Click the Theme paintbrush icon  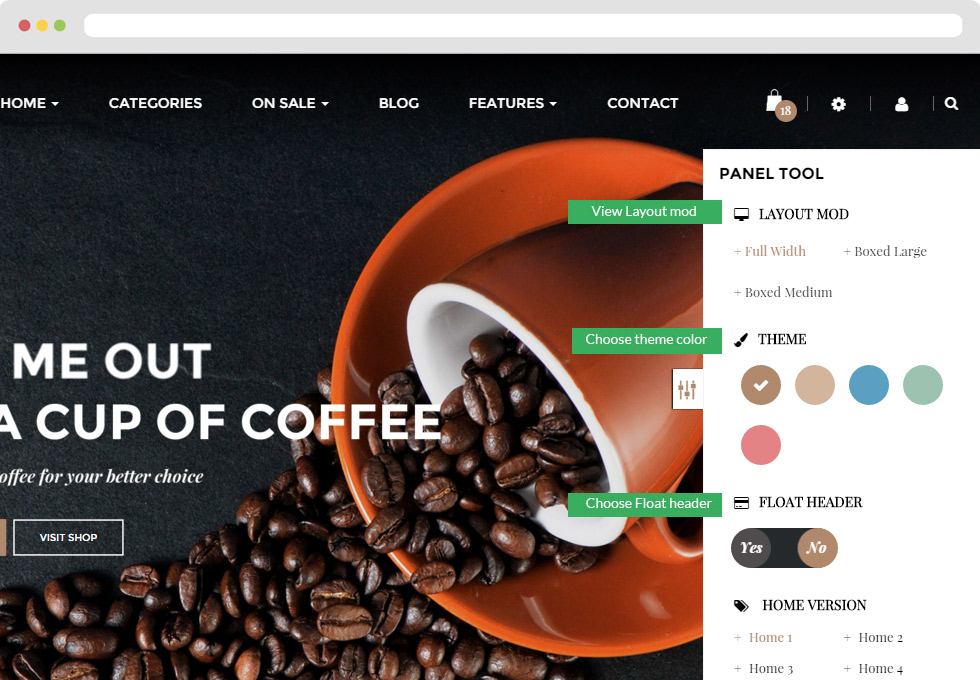pos(741,340)
